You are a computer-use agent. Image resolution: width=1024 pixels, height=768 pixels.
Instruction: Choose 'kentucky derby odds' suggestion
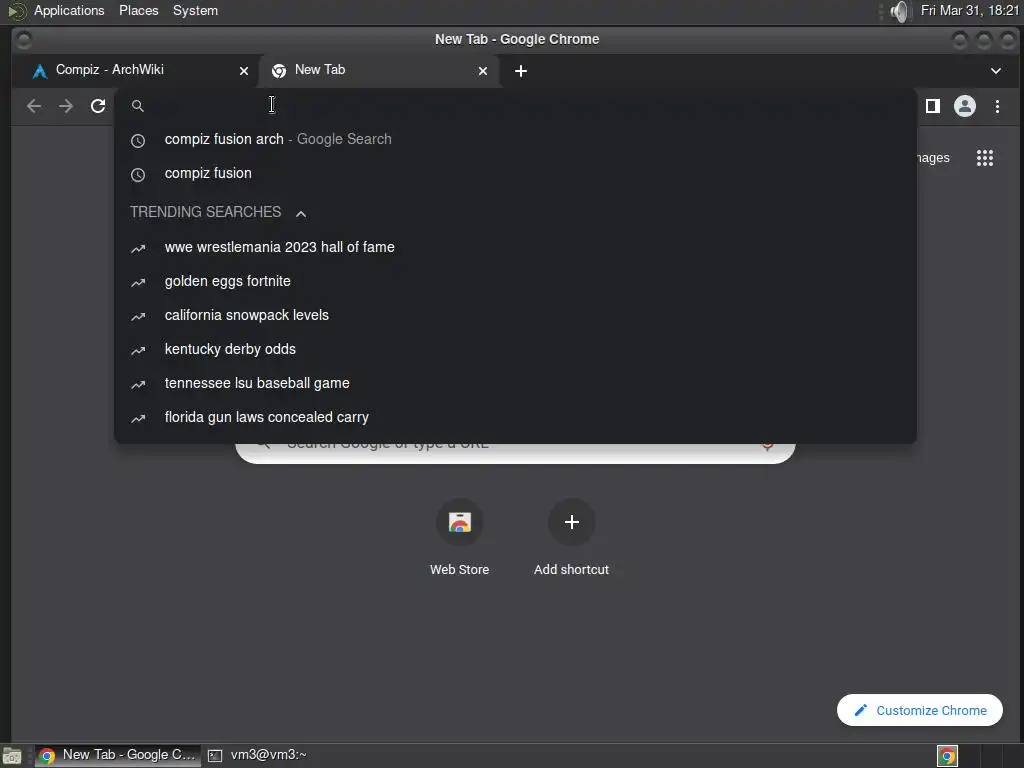pyautogui.click(x=515, y=349)
